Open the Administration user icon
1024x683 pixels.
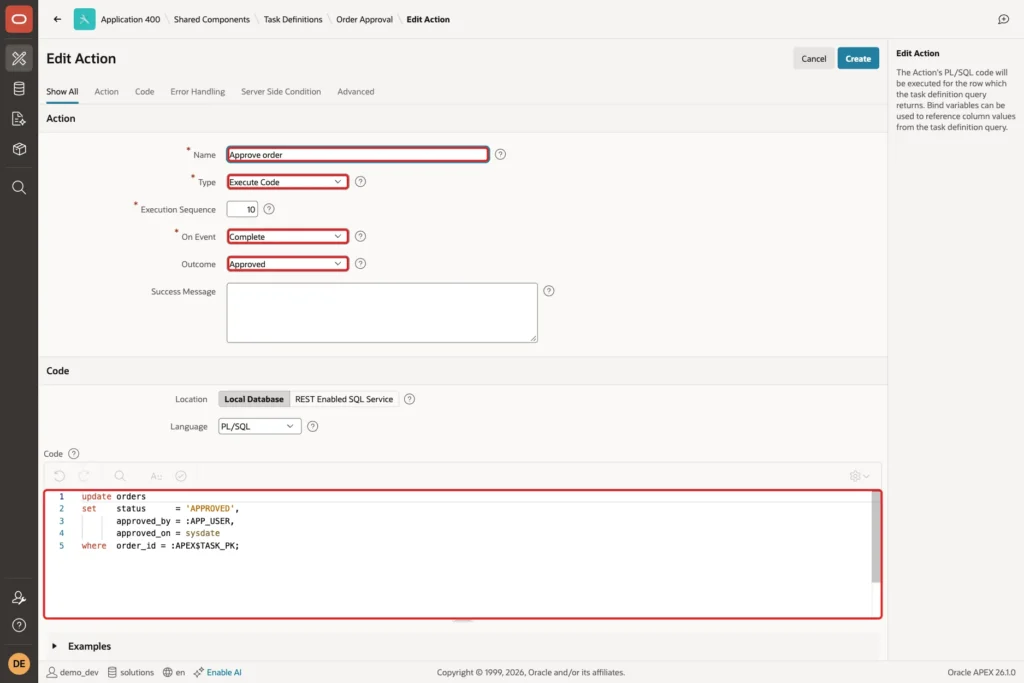[19, 597]
